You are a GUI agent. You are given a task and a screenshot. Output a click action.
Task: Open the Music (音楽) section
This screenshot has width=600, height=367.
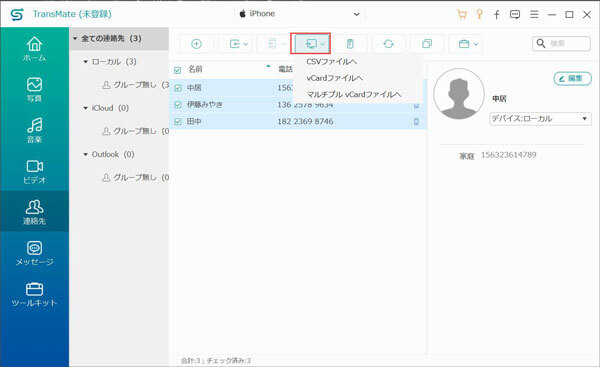(x=34, y=130)
